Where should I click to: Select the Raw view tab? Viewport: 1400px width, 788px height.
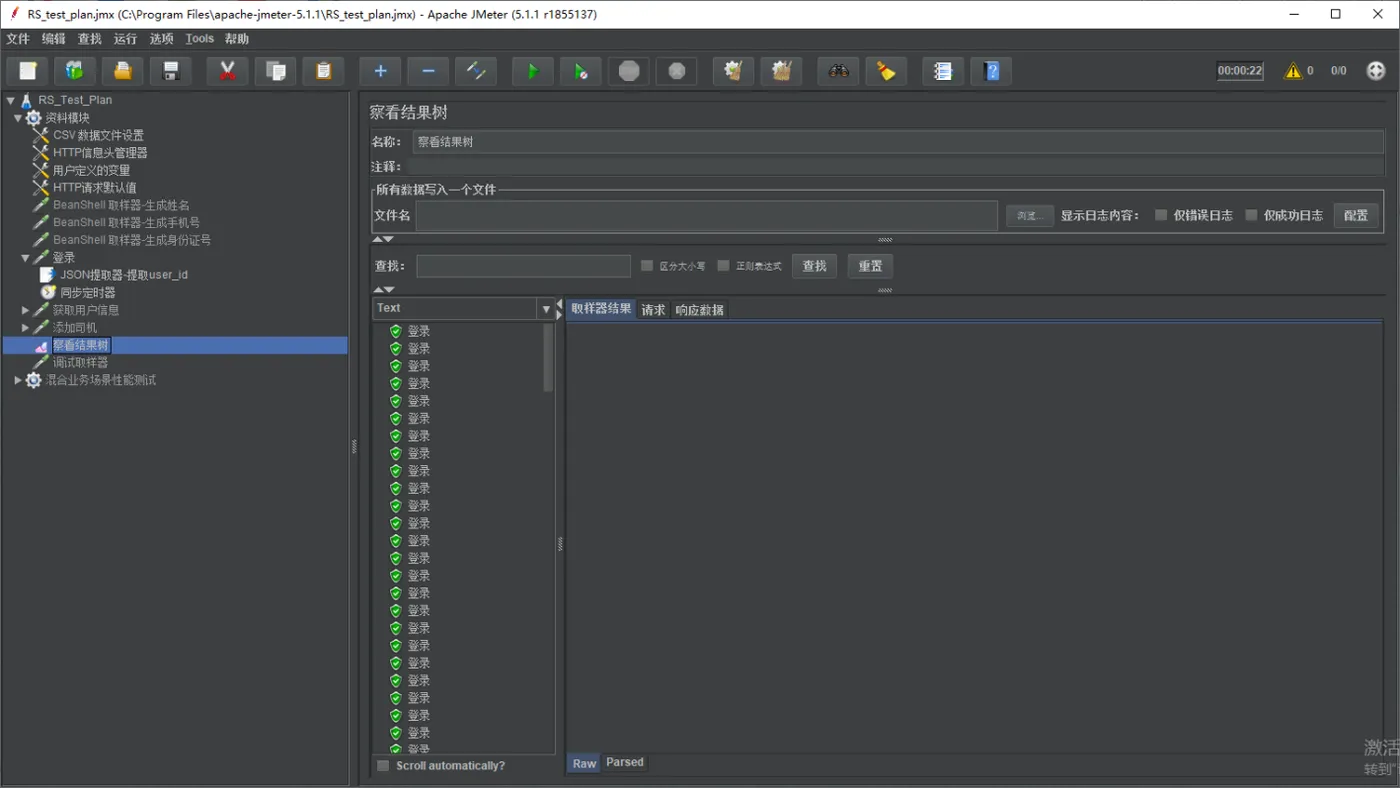tap(584, 763)
